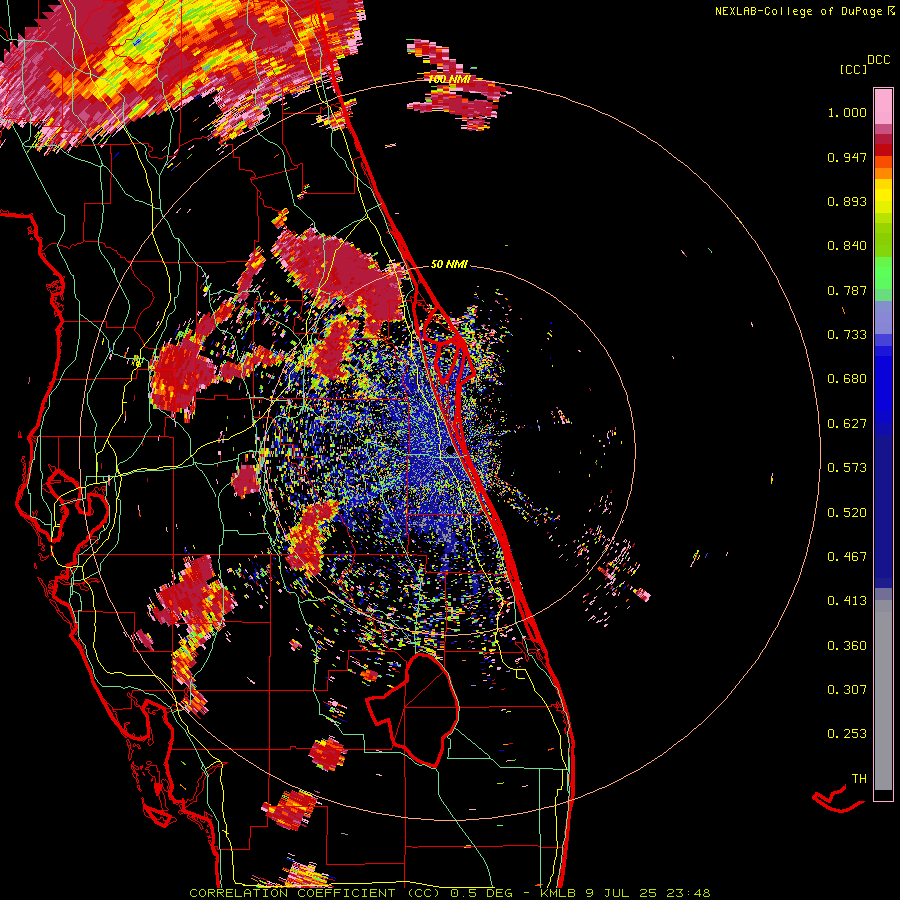
Task: Click the 100 NMI range ring label
Action: click(x=449, y=79)
